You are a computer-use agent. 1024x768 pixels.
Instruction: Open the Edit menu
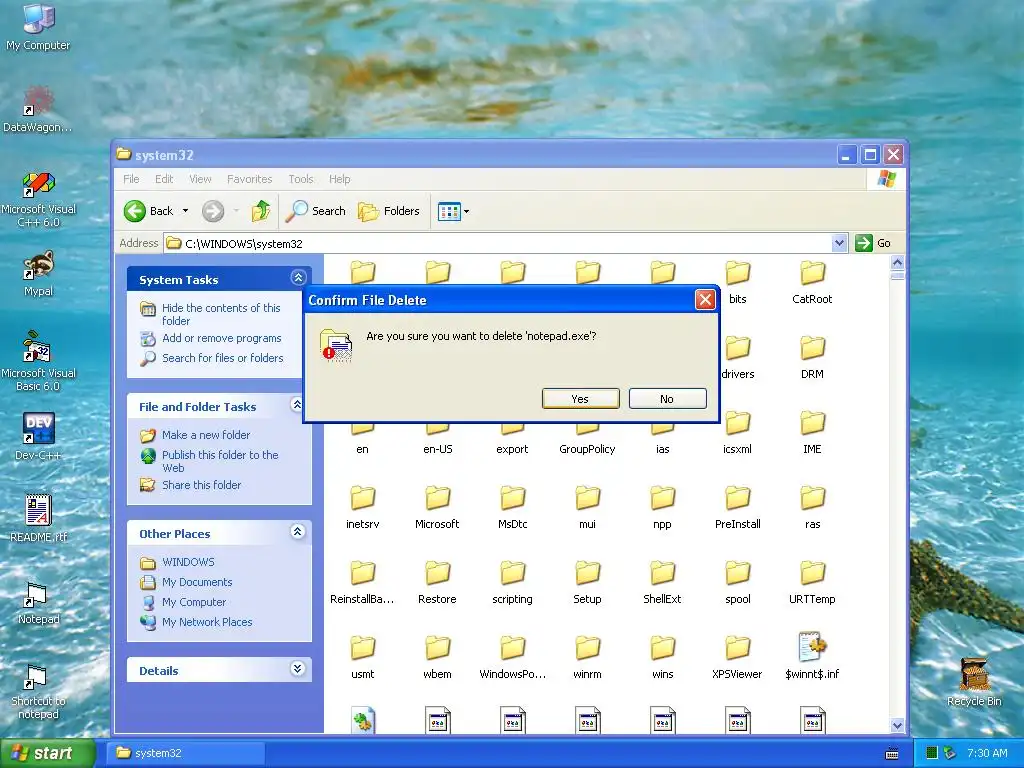click(164, 179)
